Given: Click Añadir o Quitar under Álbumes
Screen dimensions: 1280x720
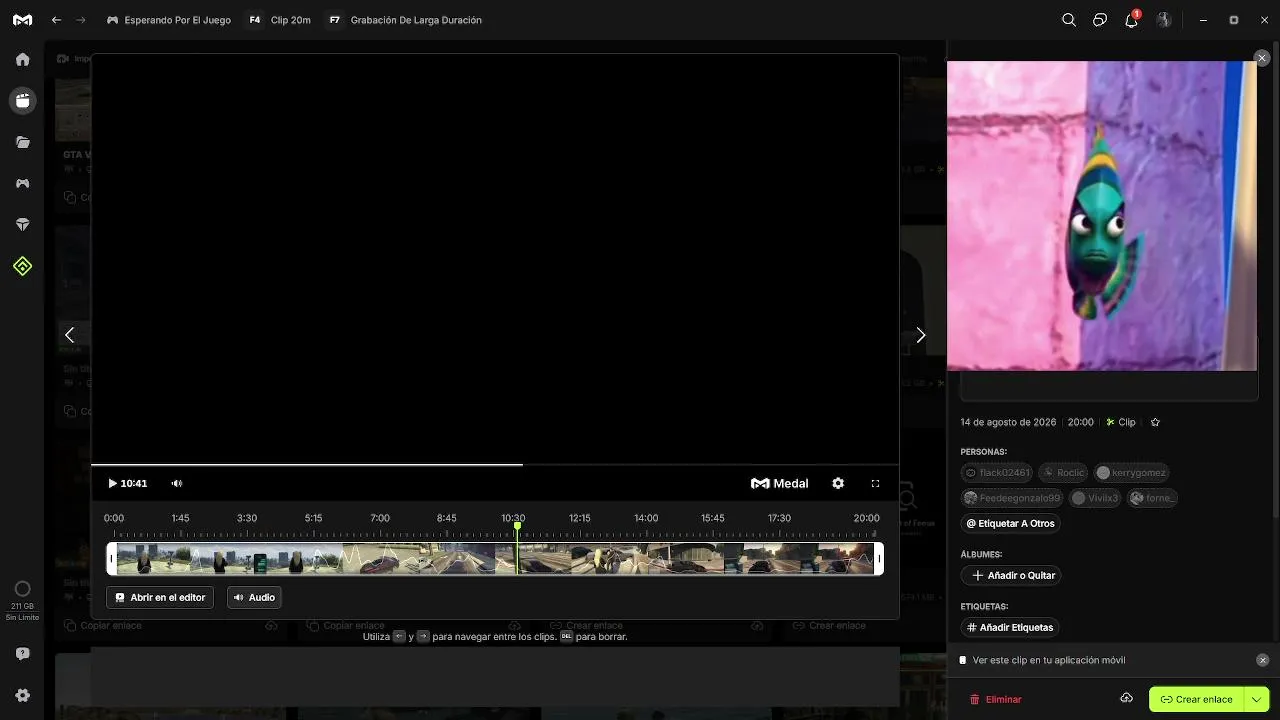Looking at the screenshot, I should [x=1012, y=575].
